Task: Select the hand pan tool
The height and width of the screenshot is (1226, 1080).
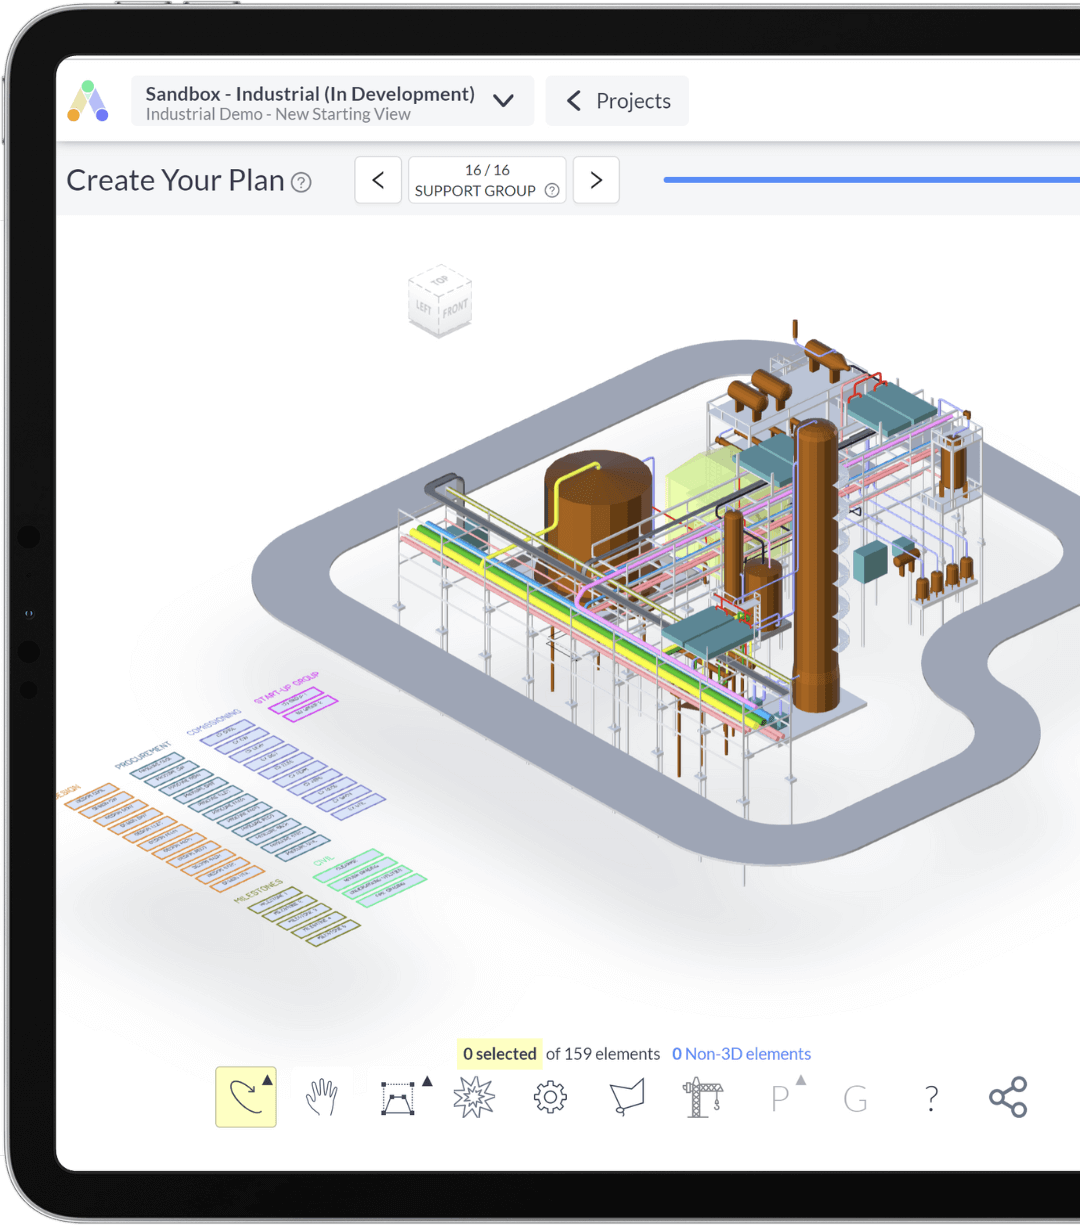Action: click(322, 1096)
